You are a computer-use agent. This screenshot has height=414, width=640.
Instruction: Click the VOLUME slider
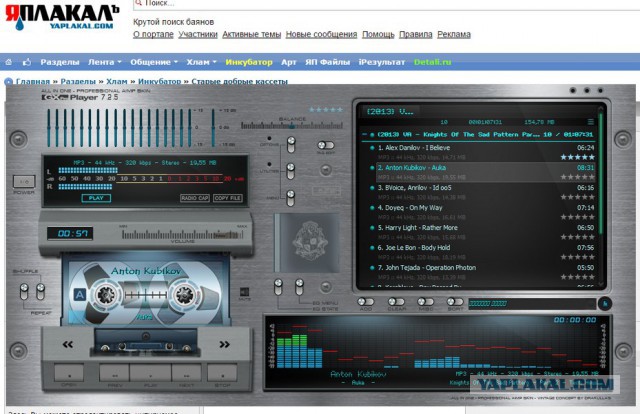pos(182,234)
